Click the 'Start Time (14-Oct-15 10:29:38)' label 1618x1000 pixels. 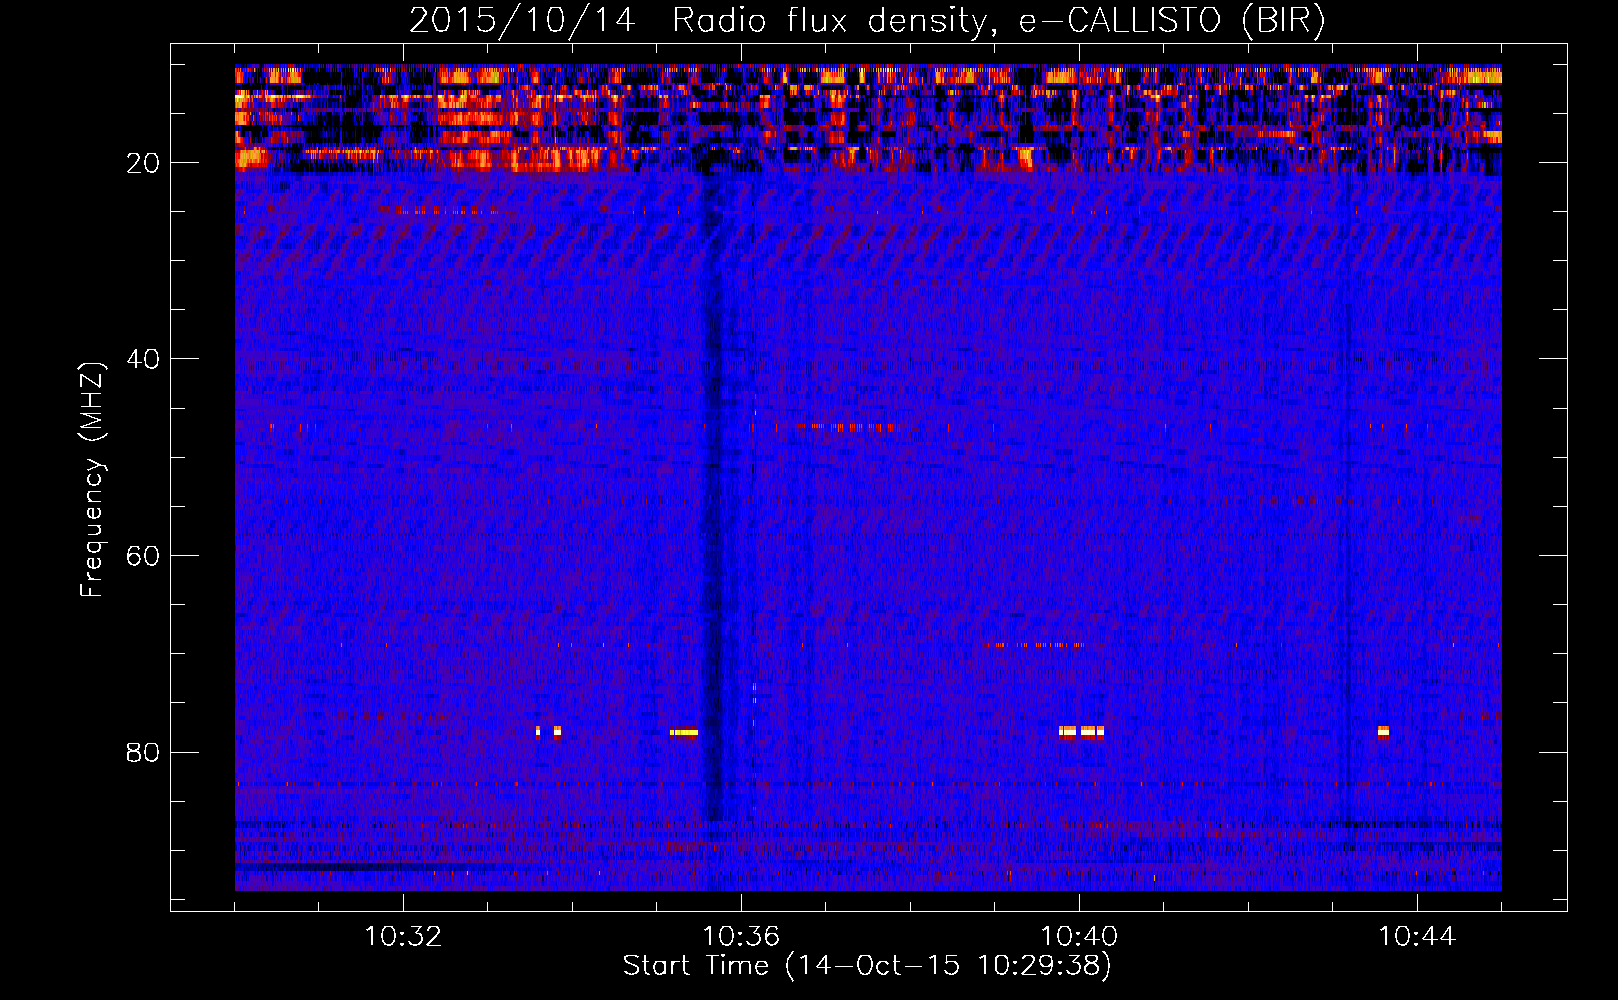click(x=867, y=966)
